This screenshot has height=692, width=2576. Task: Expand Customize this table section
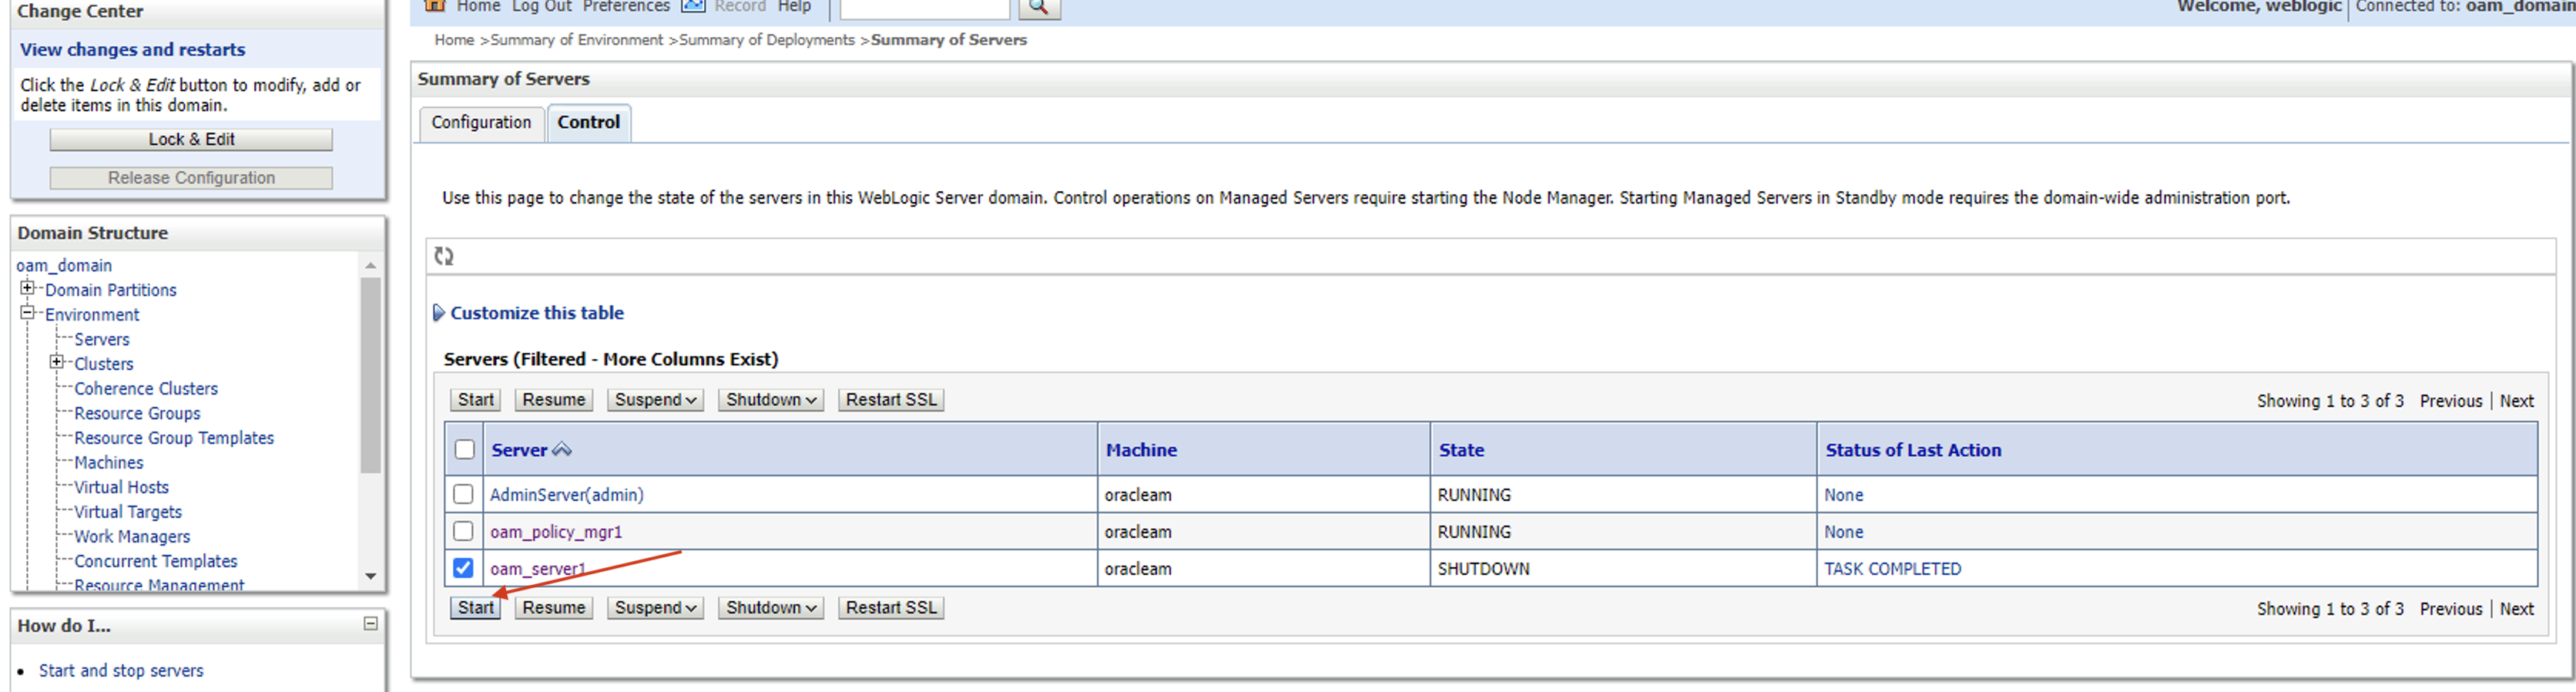pyautogui.click(x=439, y=313)
